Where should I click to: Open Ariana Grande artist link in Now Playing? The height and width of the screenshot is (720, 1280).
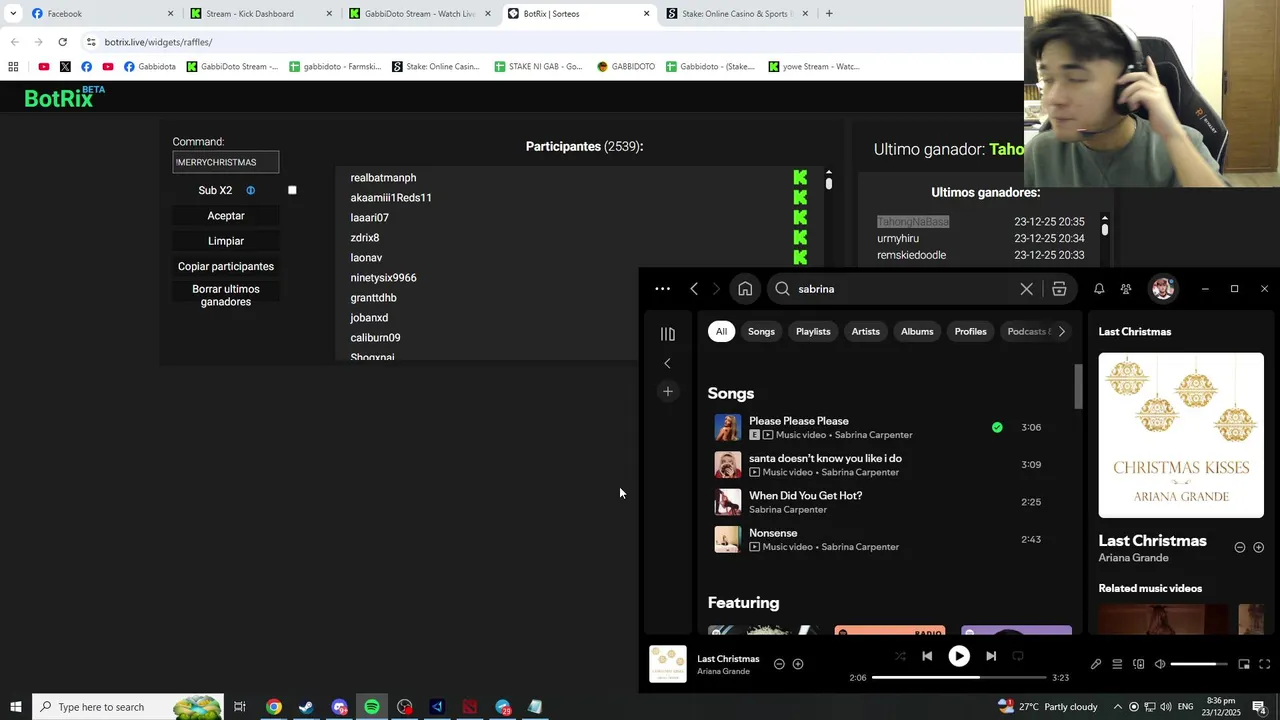point(1133,558)
